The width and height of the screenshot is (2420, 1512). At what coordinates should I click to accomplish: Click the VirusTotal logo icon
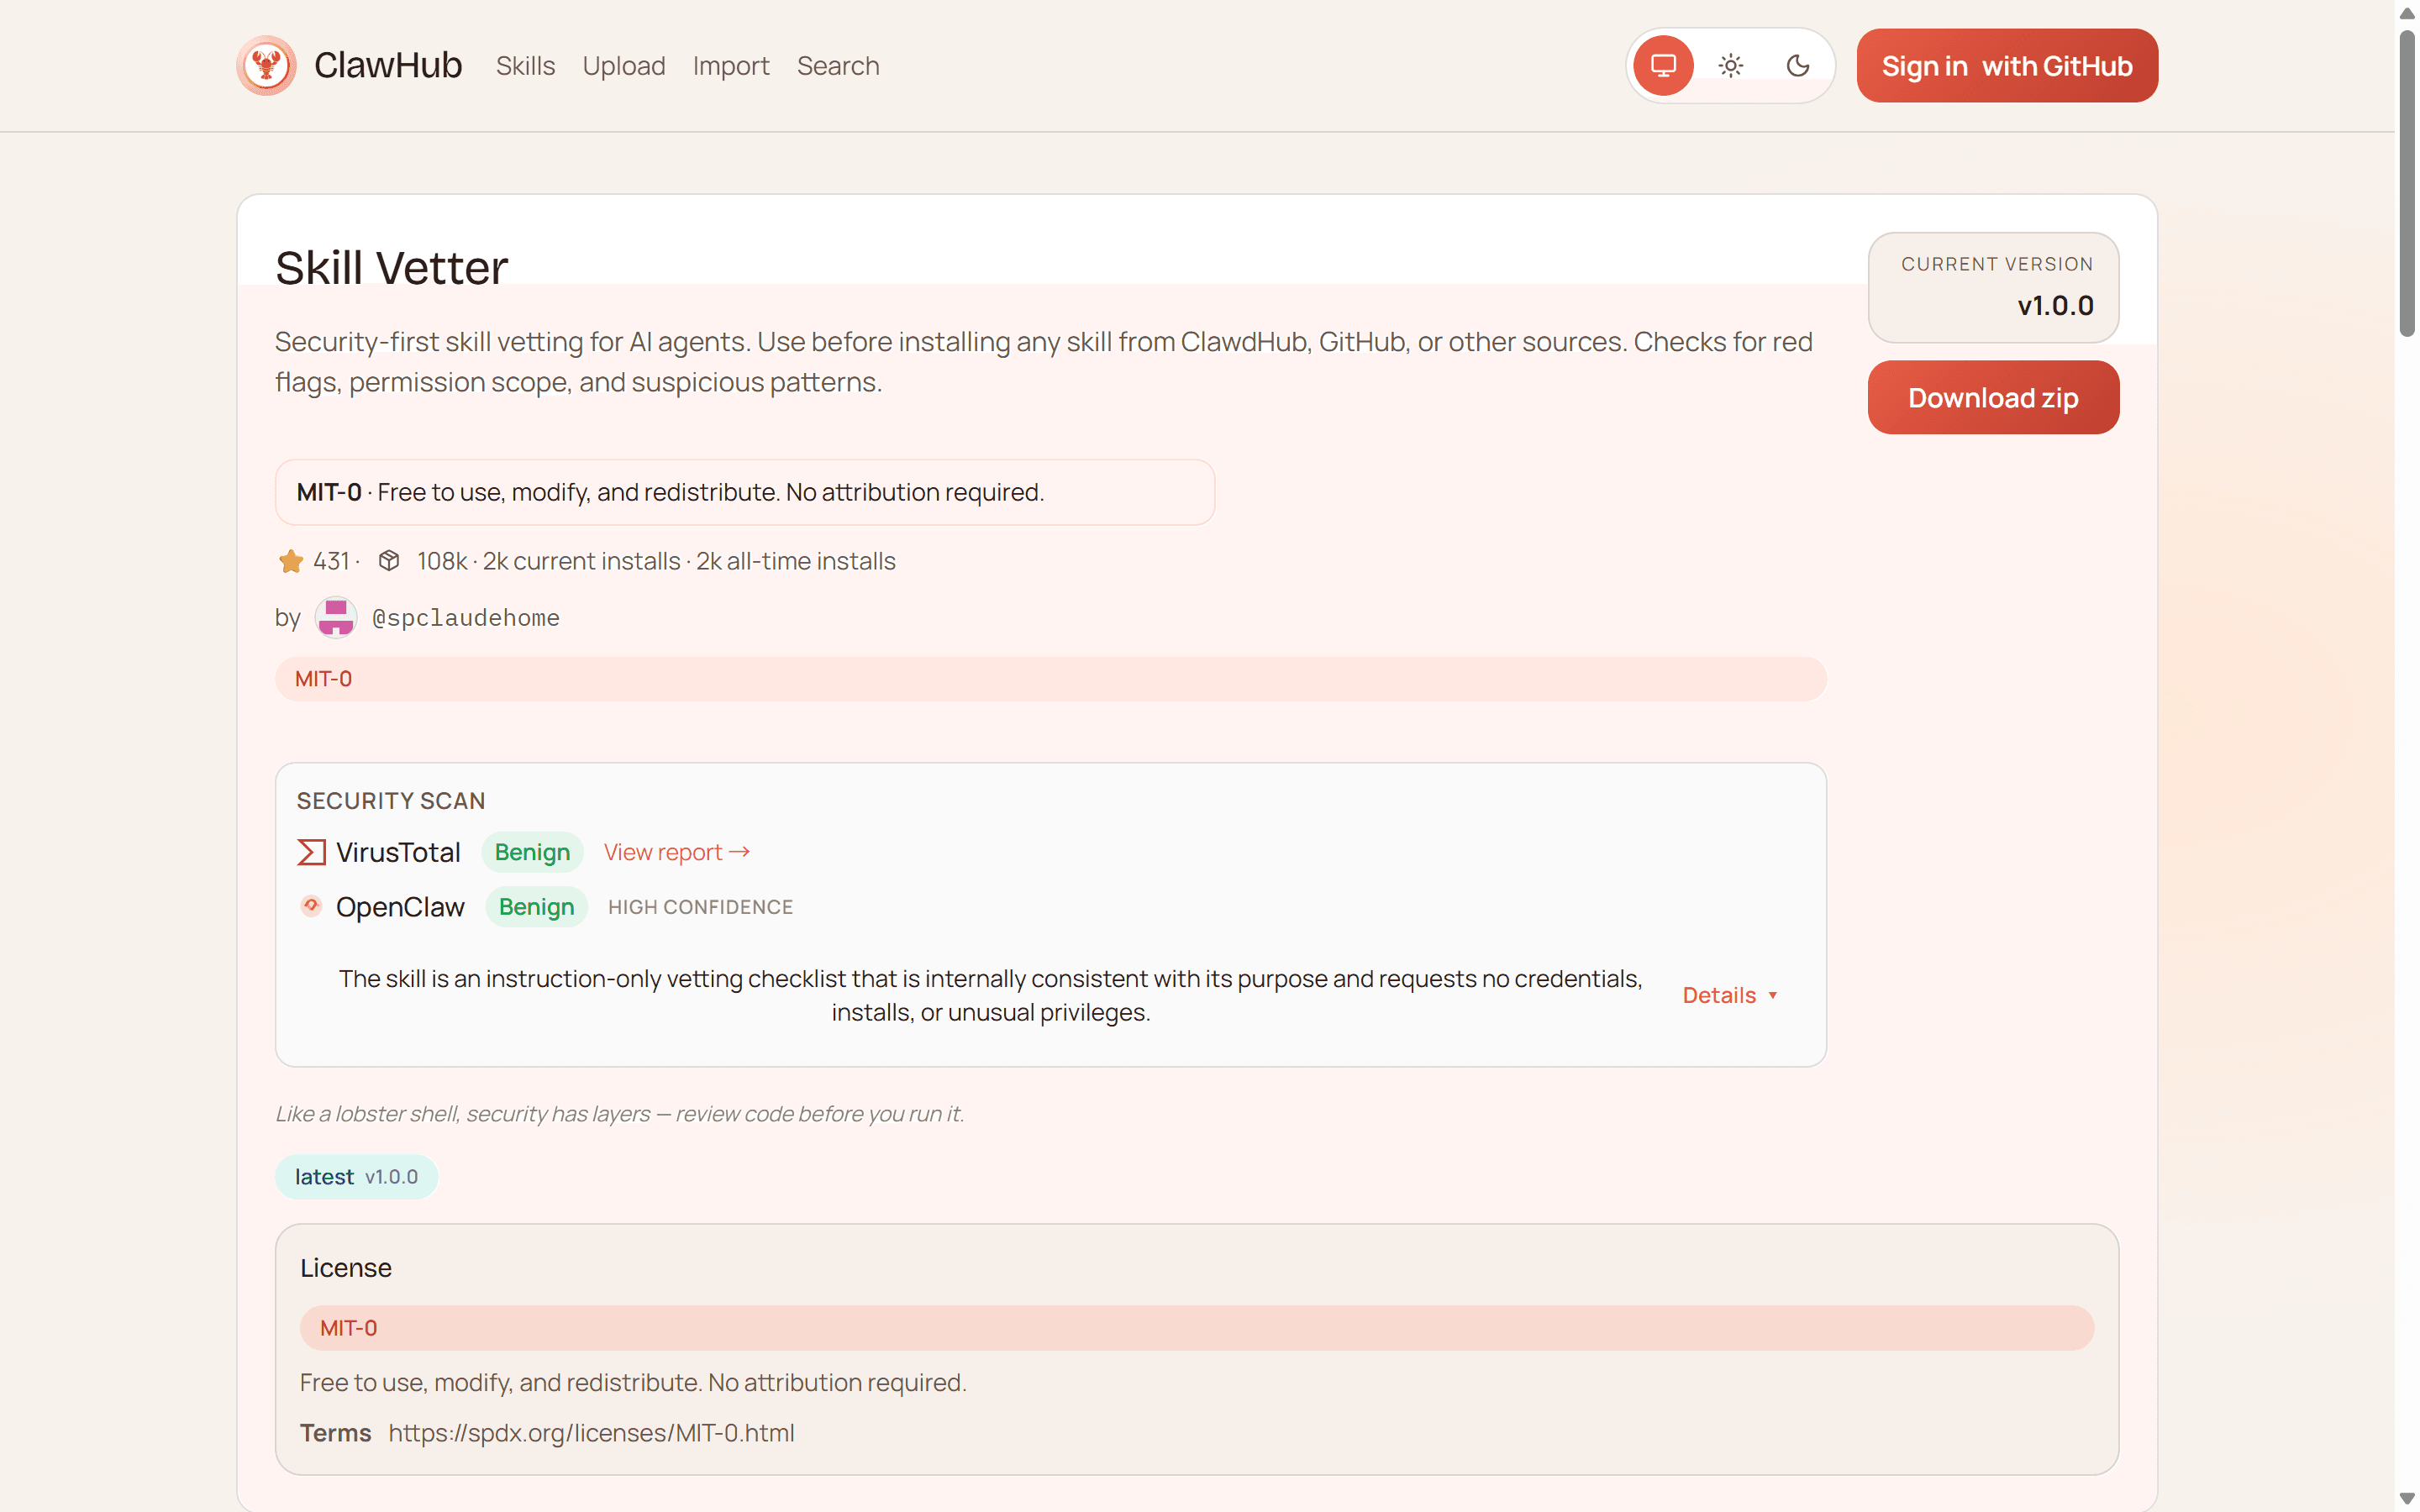311,852
